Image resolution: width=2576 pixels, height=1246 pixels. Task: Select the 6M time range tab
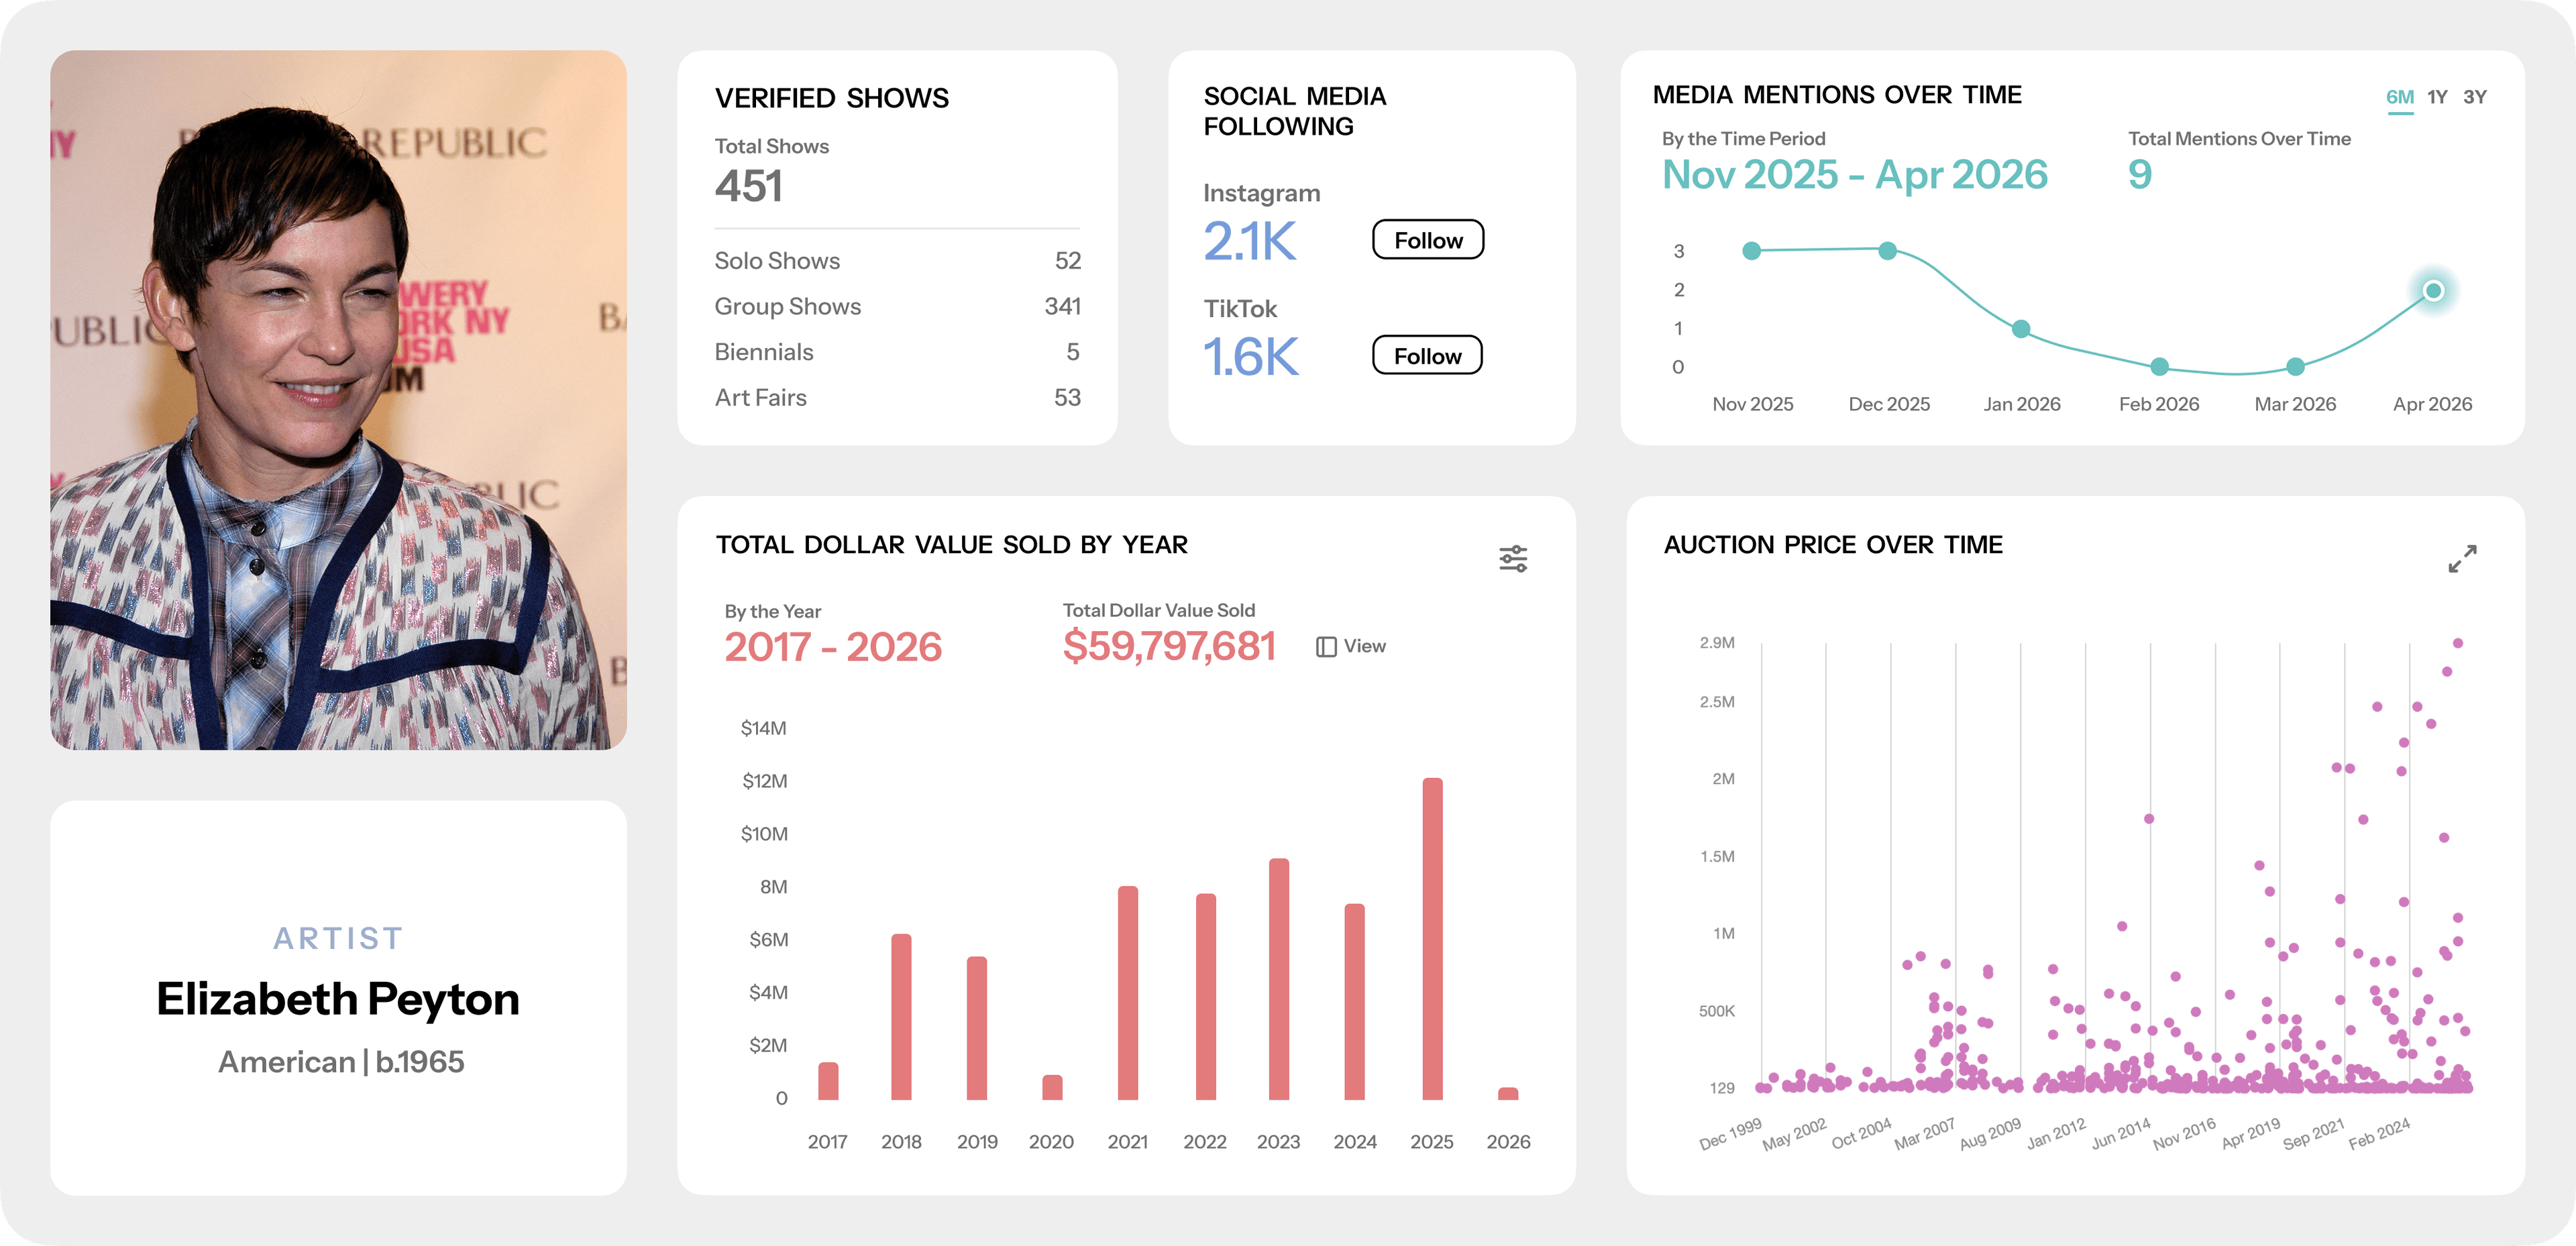coord(2399,97)
